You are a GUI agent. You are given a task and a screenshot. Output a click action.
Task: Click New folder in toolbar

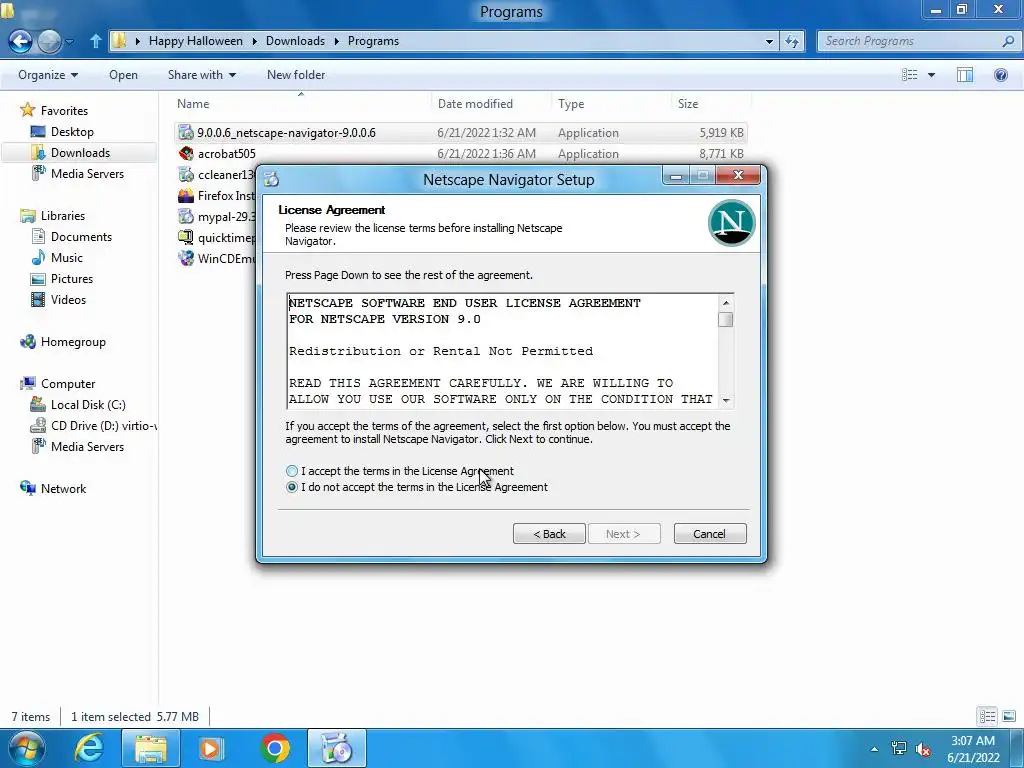pyautogui.click(x=296, y=74)
